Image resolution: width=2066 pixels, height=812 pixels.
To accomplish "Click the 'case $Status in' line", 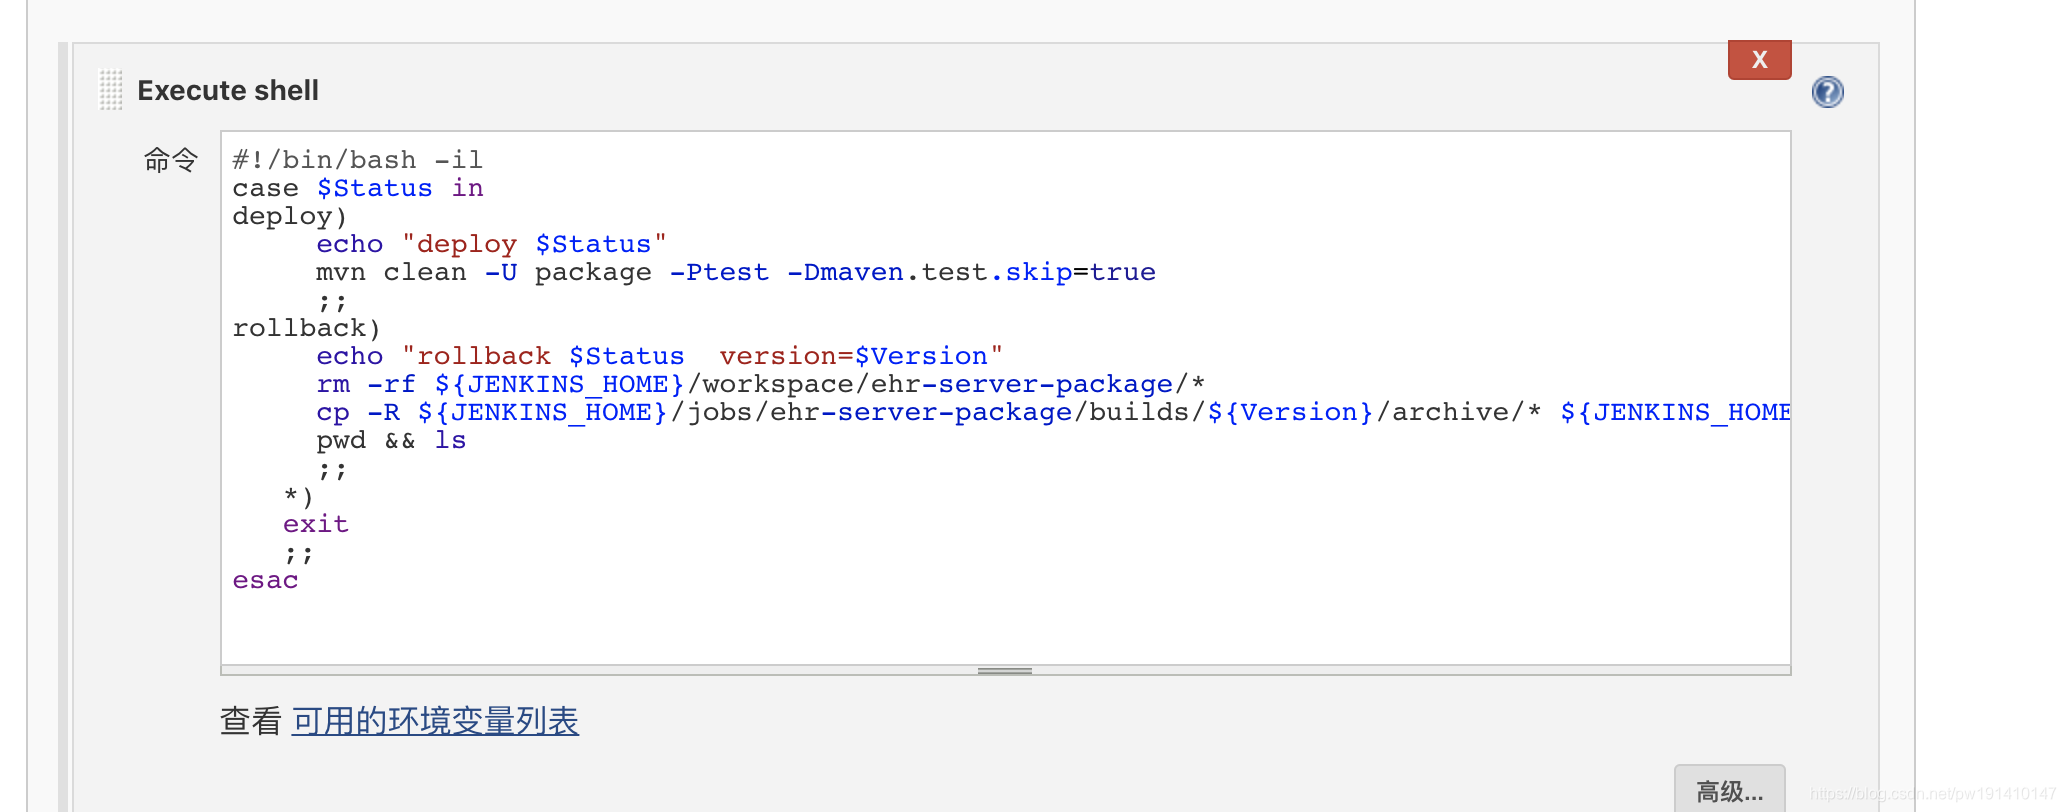I will (357, 188).
